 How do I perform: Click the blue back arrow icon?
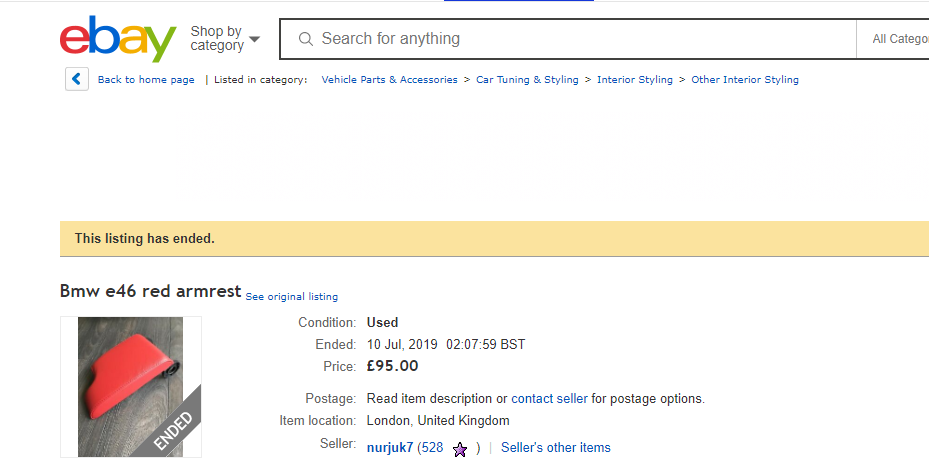[77, 79]
